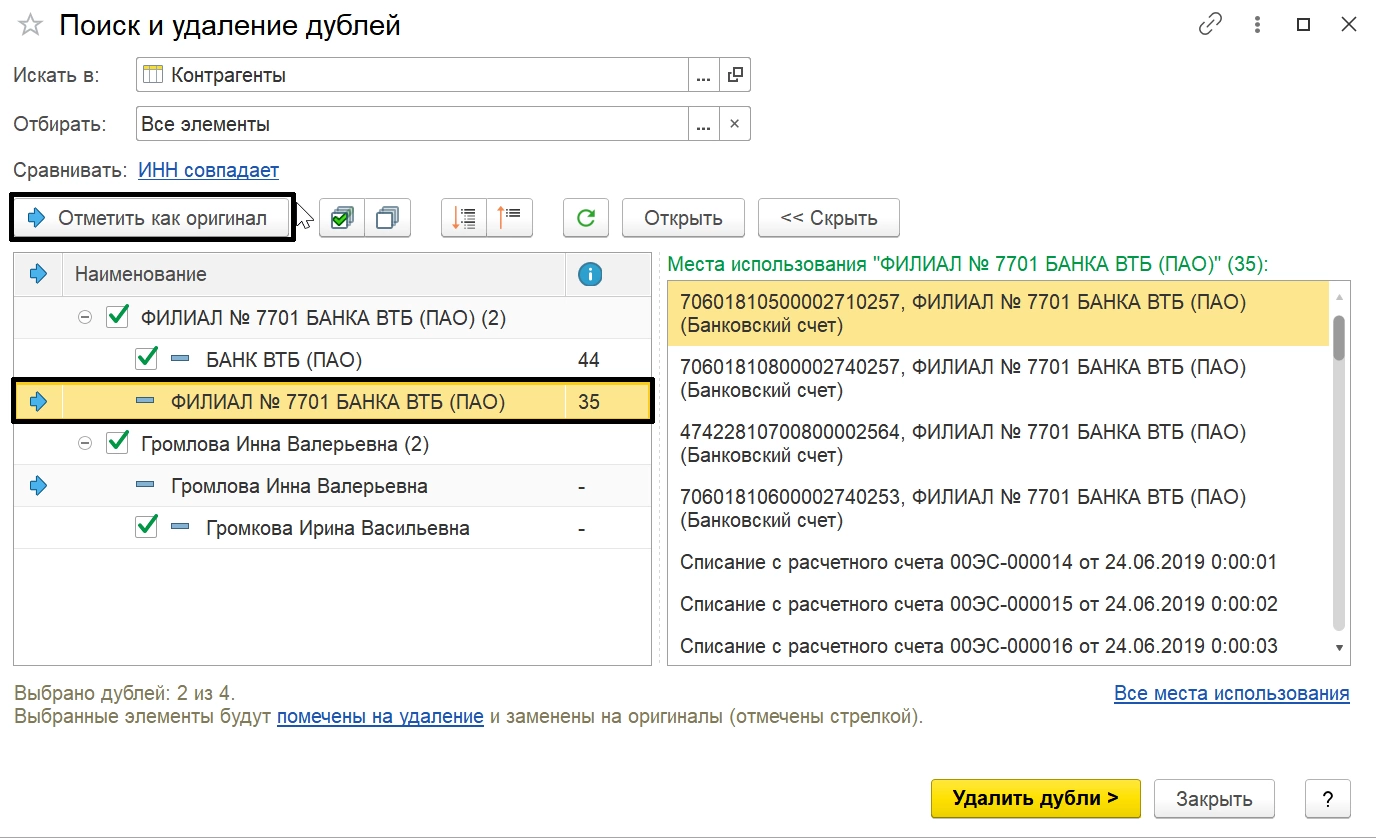
Task: Refresh the duplicate search results
Action: point(586,218)
